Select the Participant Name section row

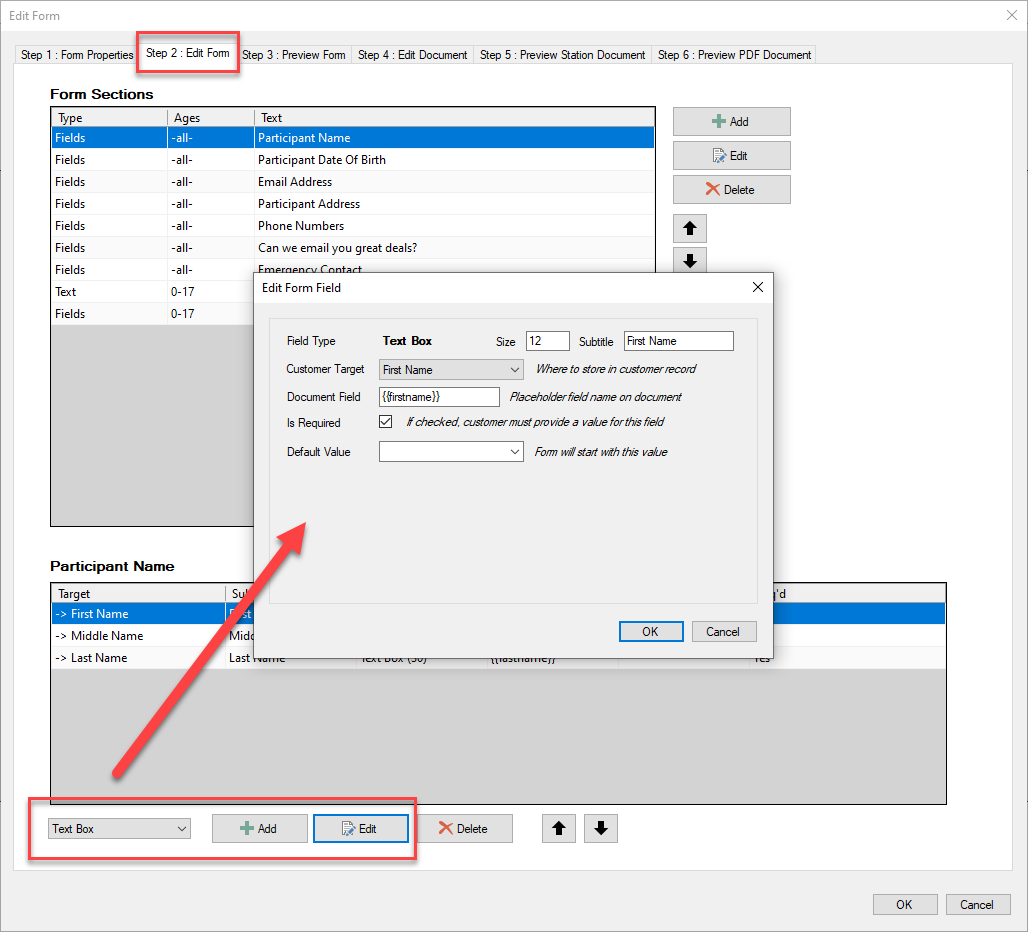coord(353,138)
